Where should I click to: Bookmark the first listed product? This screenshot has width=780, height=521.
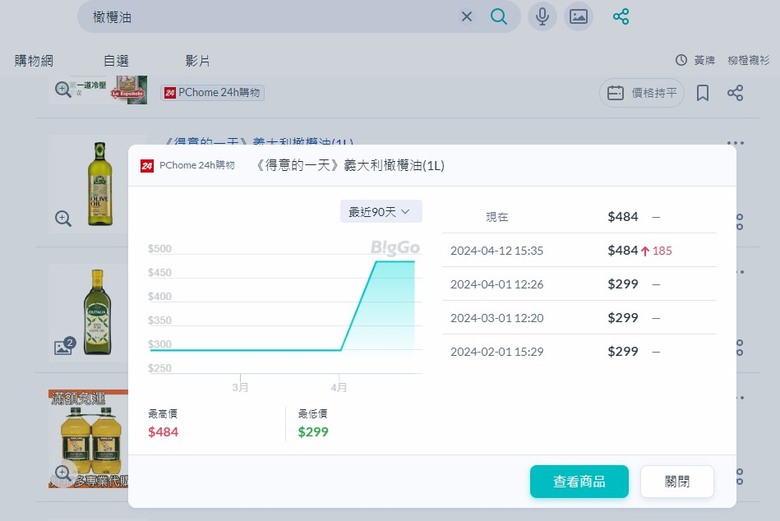click(x=702, y=93)
